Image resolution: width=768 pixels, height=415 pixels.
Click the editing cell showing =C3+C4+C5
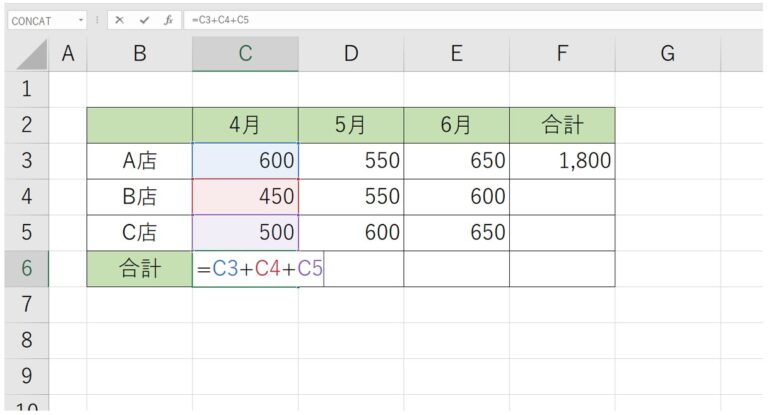(x=258, y=269)
